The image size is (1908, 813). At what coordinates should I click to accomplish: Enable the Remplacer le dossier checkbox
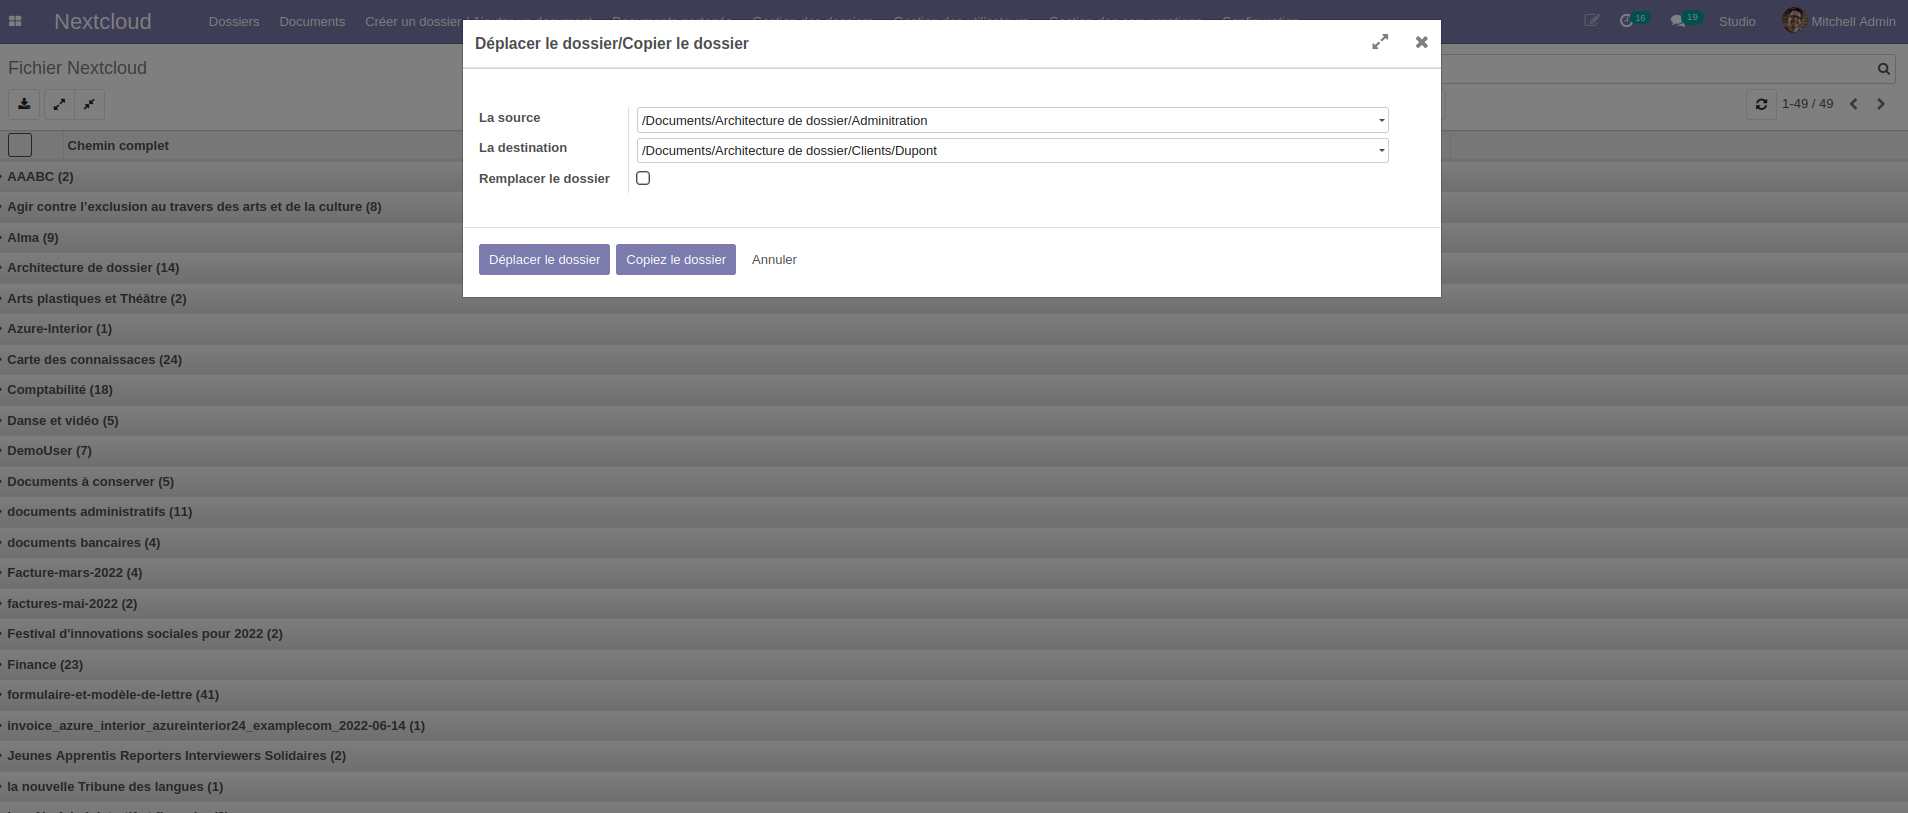pos(643,178)
